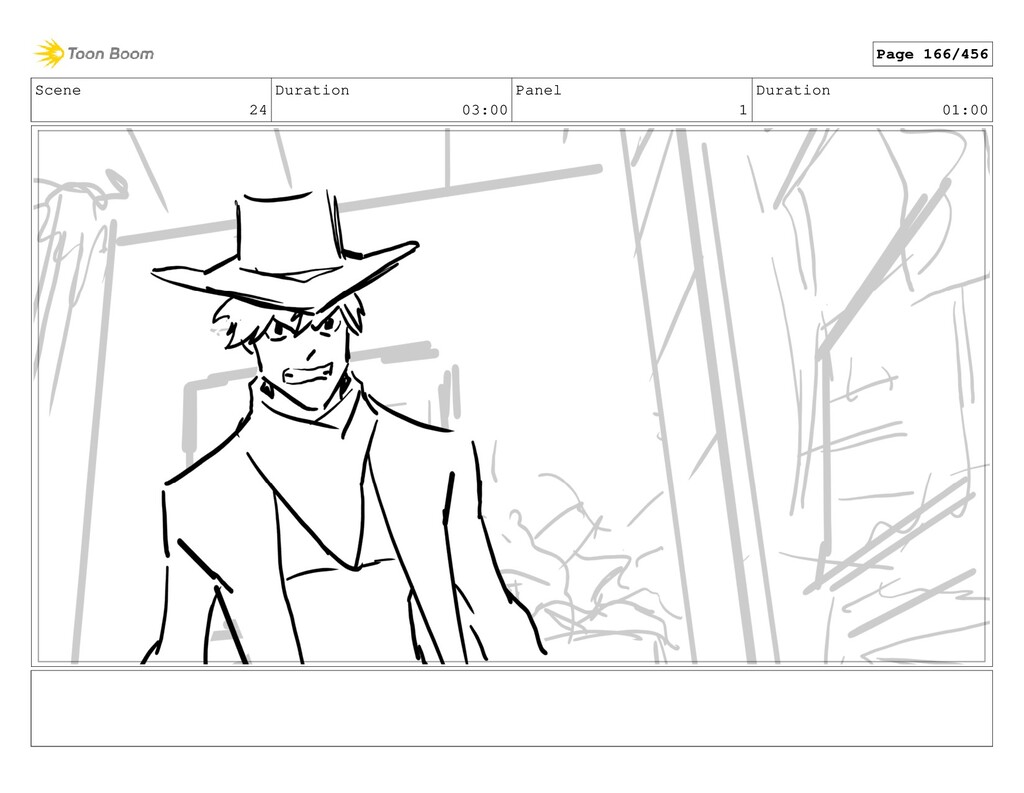Screen dimensions: 1024x793
Task: Click the scene duration value 03:00
Action: click(485, 110)
